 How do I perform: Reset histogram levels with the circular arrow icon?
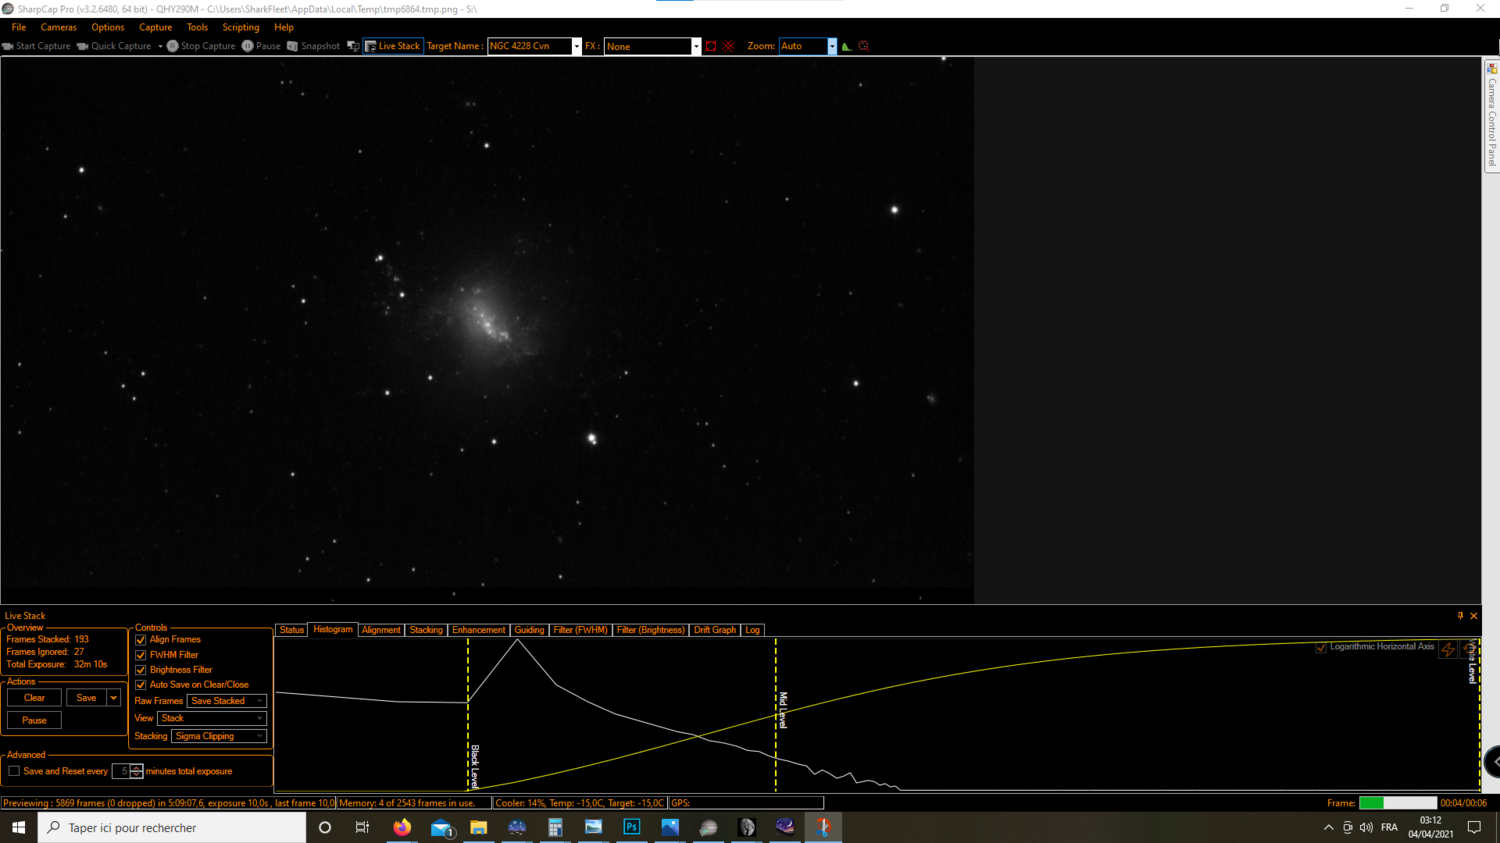1468,650
